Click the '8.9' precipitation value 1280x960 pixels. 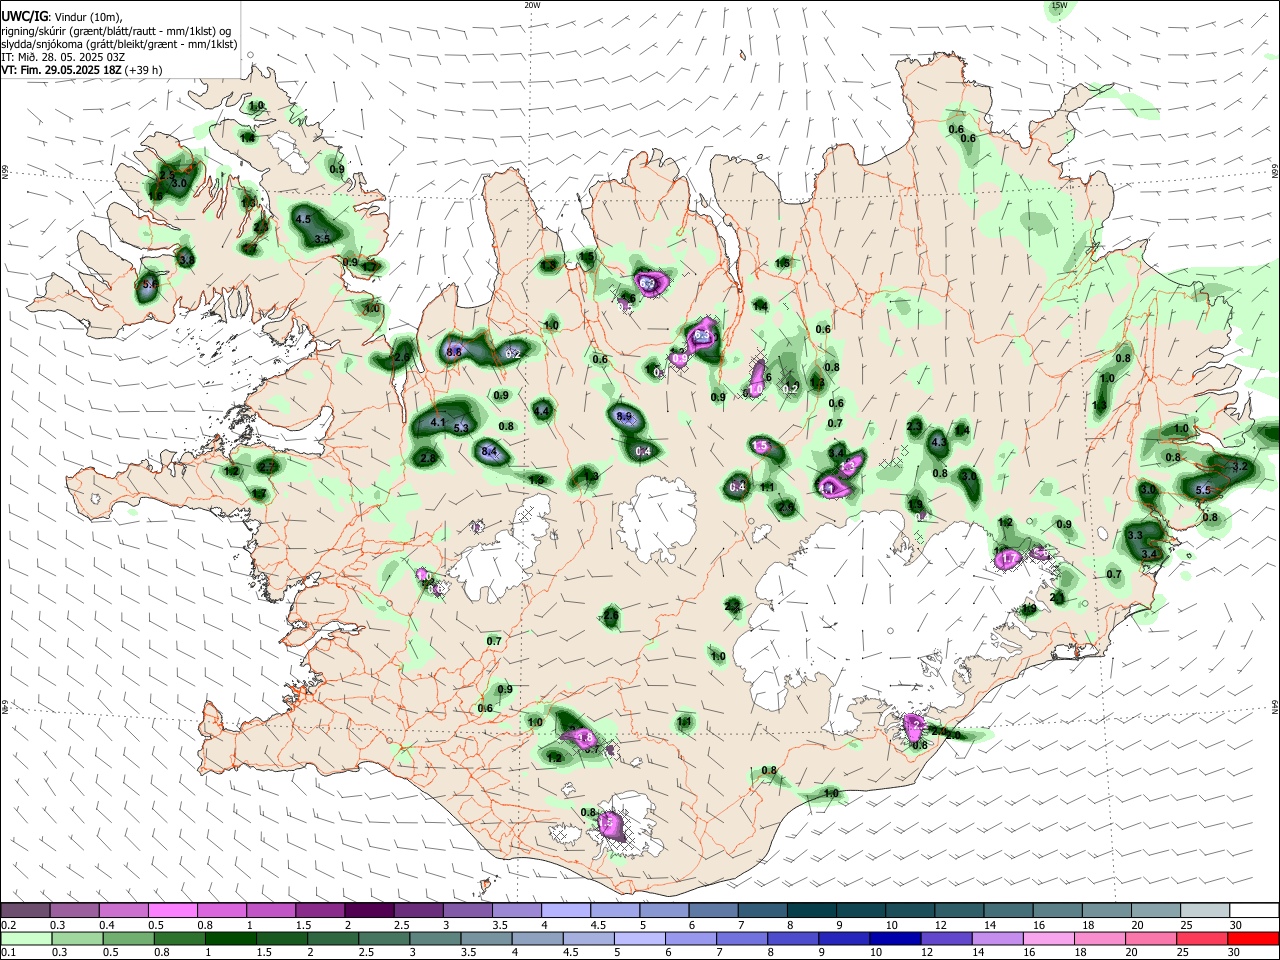tap(625, 416)
